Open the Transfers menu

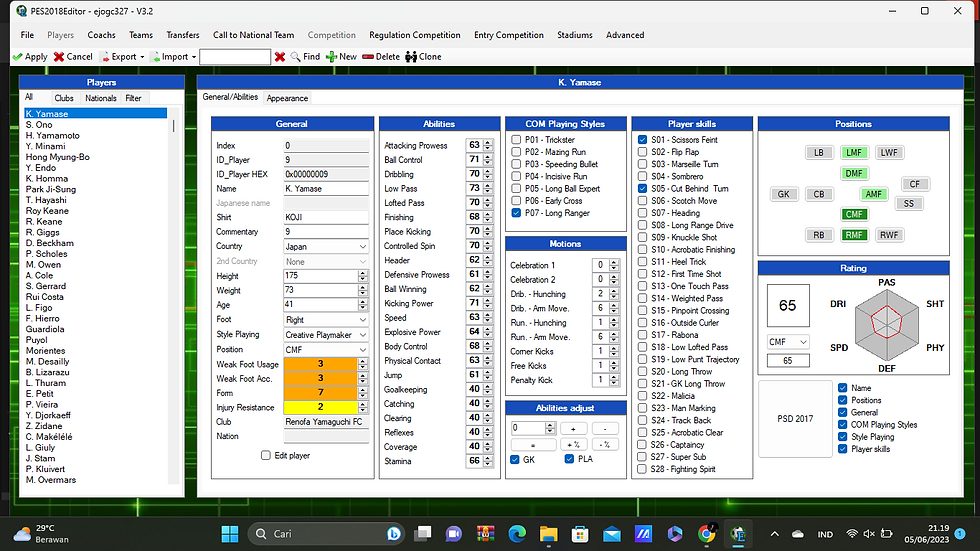[182, 35]
